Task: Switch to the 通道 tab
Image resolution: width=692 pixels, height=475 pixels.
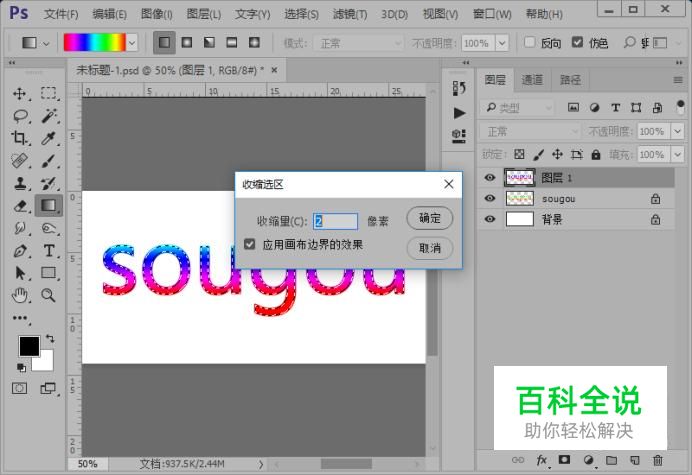Action: click(x=532, y=80)
